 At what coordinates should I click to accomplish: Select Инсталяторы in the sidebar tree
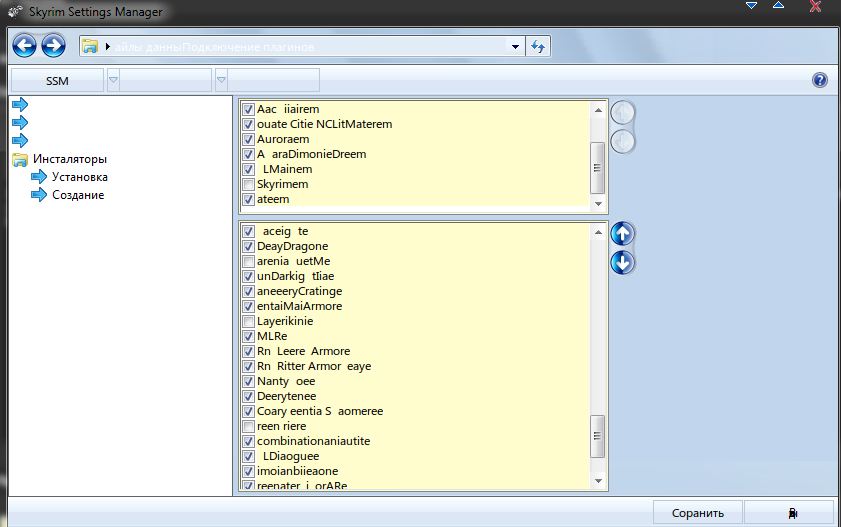(70, 159)
